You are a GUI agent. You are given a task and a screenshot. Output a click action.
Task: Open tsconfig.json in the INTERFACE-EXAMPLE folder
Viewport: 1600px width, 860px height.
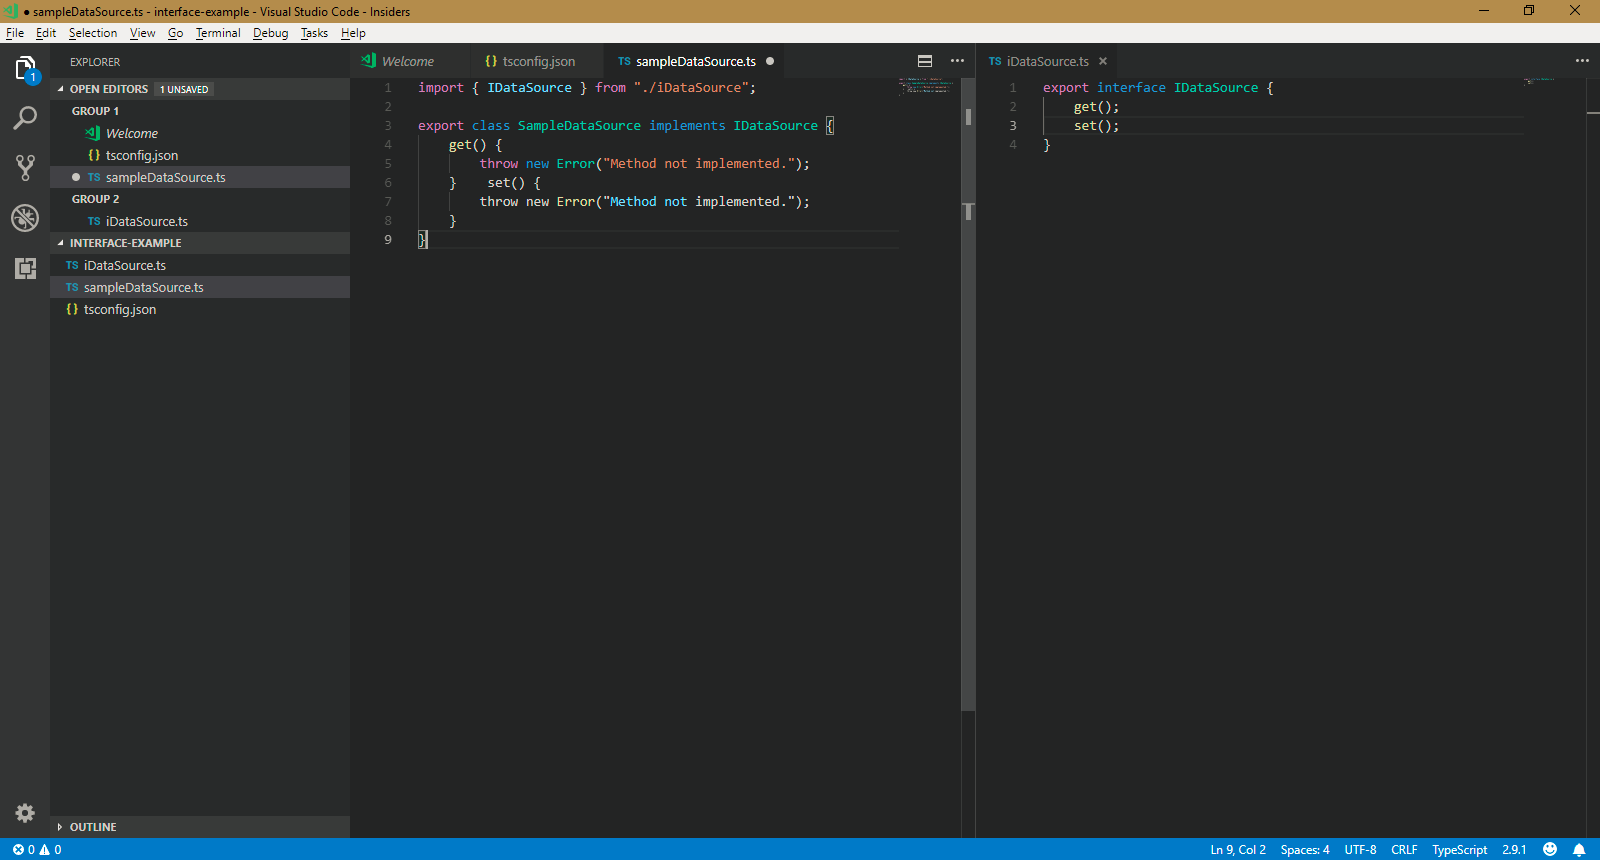click(x=200, y=309)
